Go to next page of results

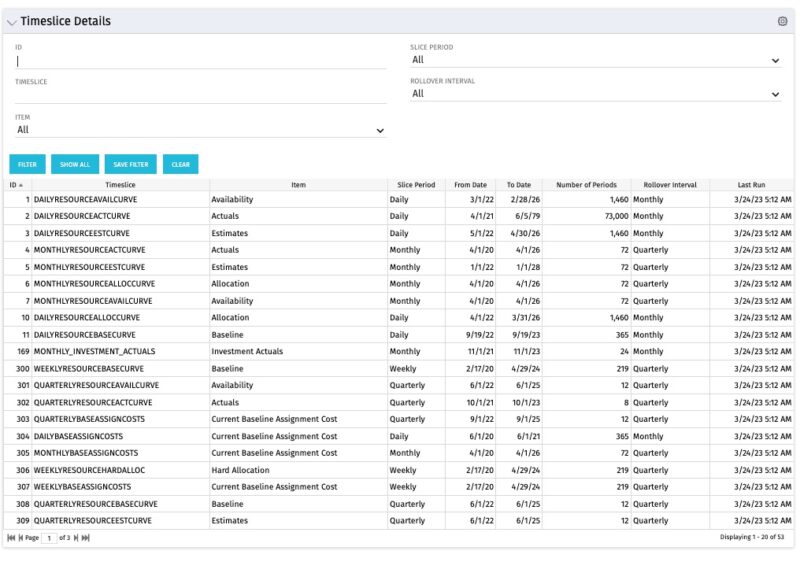point(76,538)
